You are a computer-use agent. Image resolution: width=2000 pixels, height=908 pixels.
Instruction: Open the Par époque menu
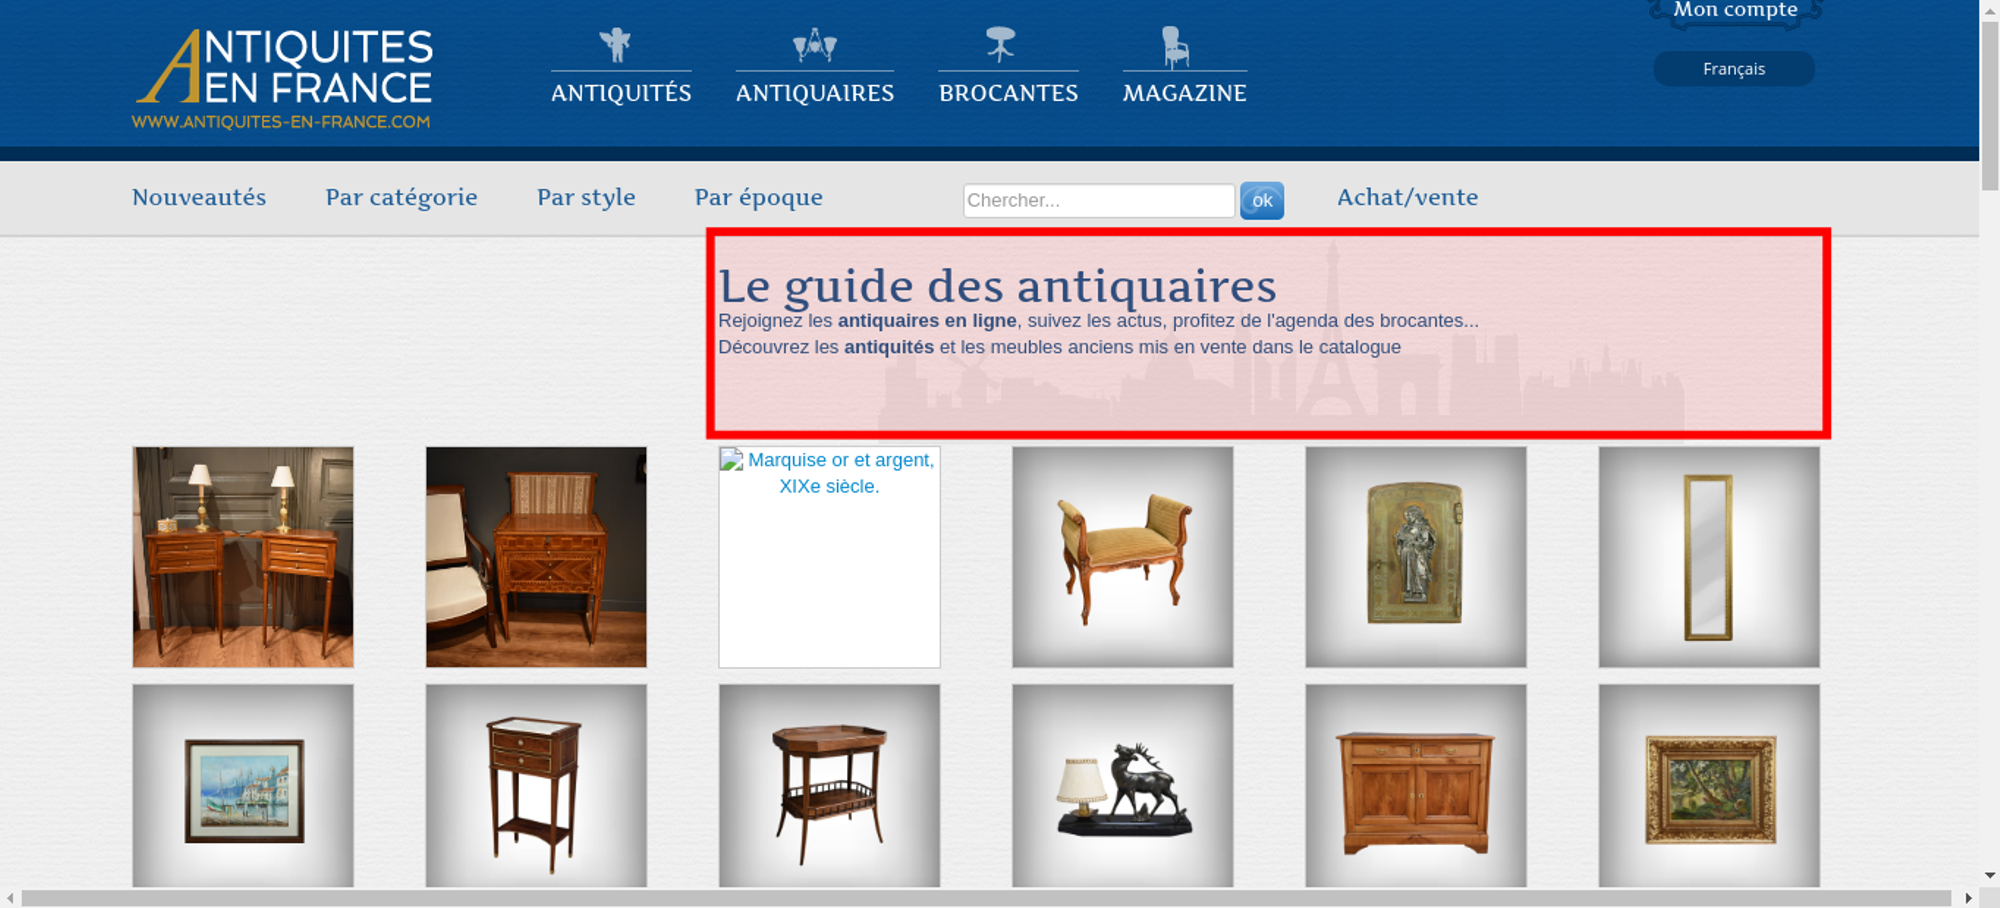pos(758,197)
